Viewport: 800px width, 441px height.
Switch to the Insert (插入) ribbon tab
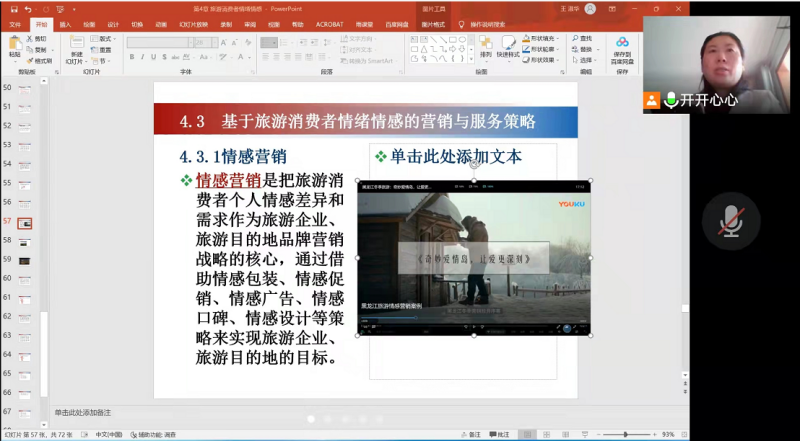click(65, 23)
